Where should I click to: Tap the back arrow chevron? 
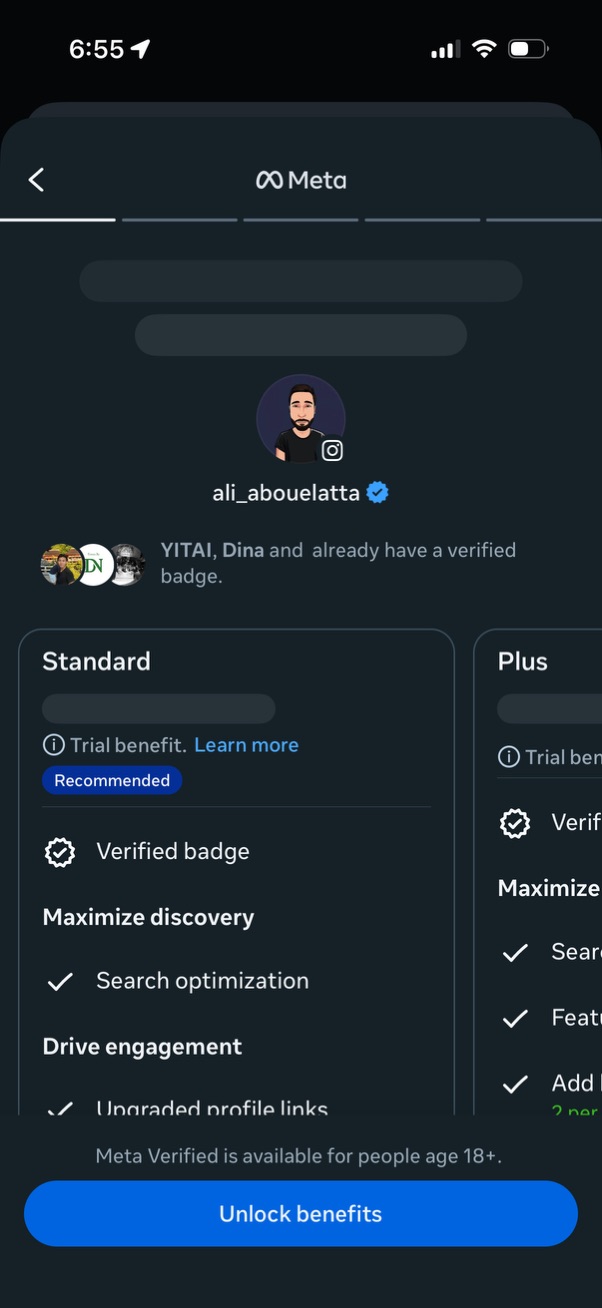36,179
